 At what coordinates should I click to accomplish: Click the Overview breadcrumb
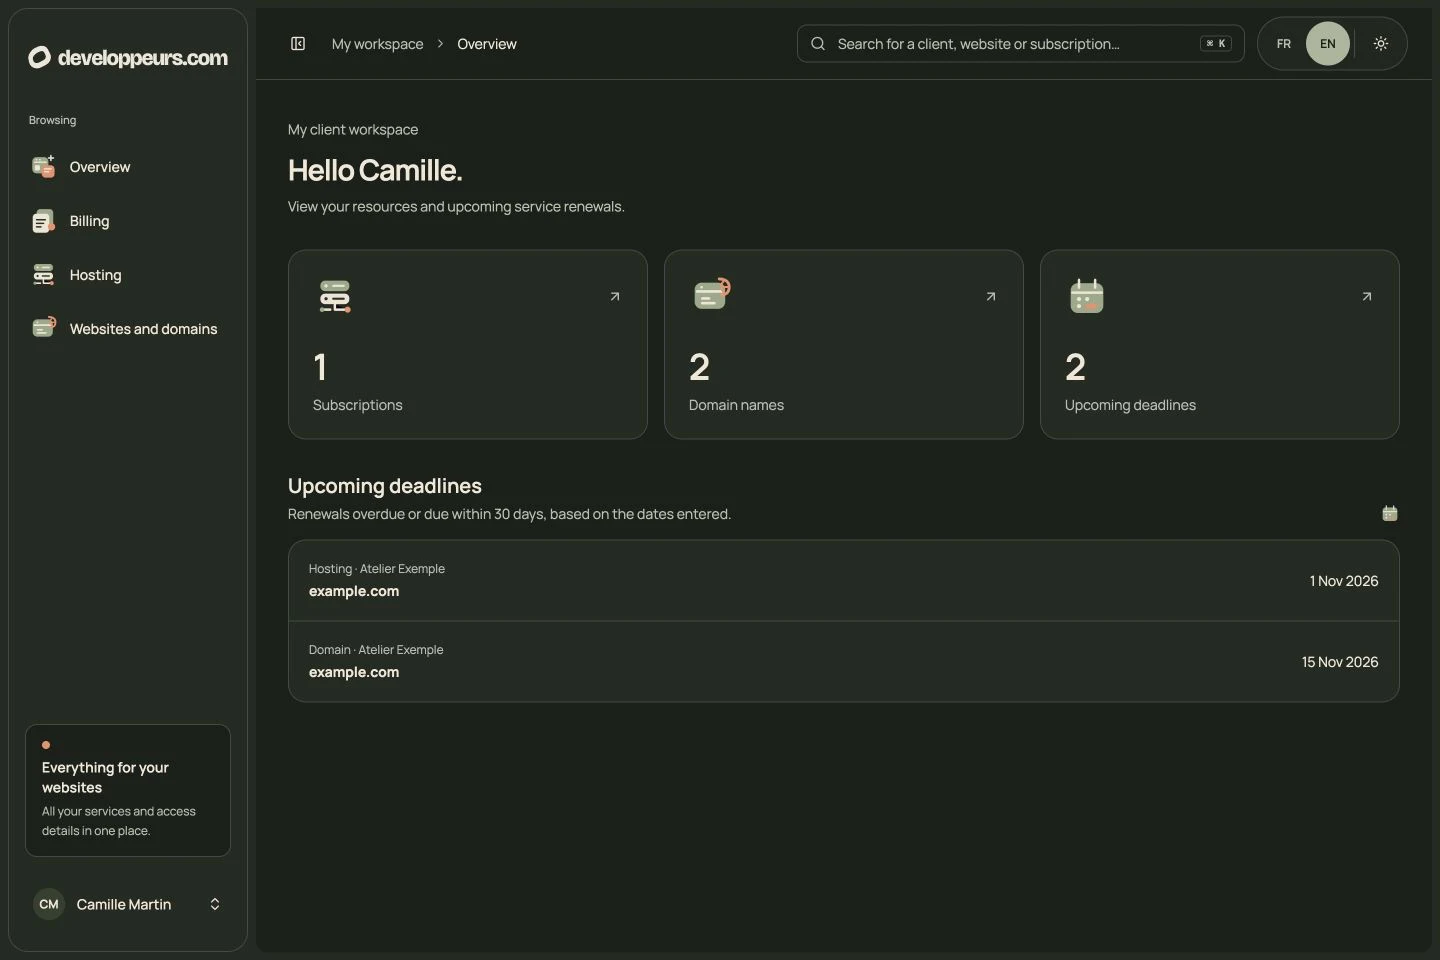487,44
